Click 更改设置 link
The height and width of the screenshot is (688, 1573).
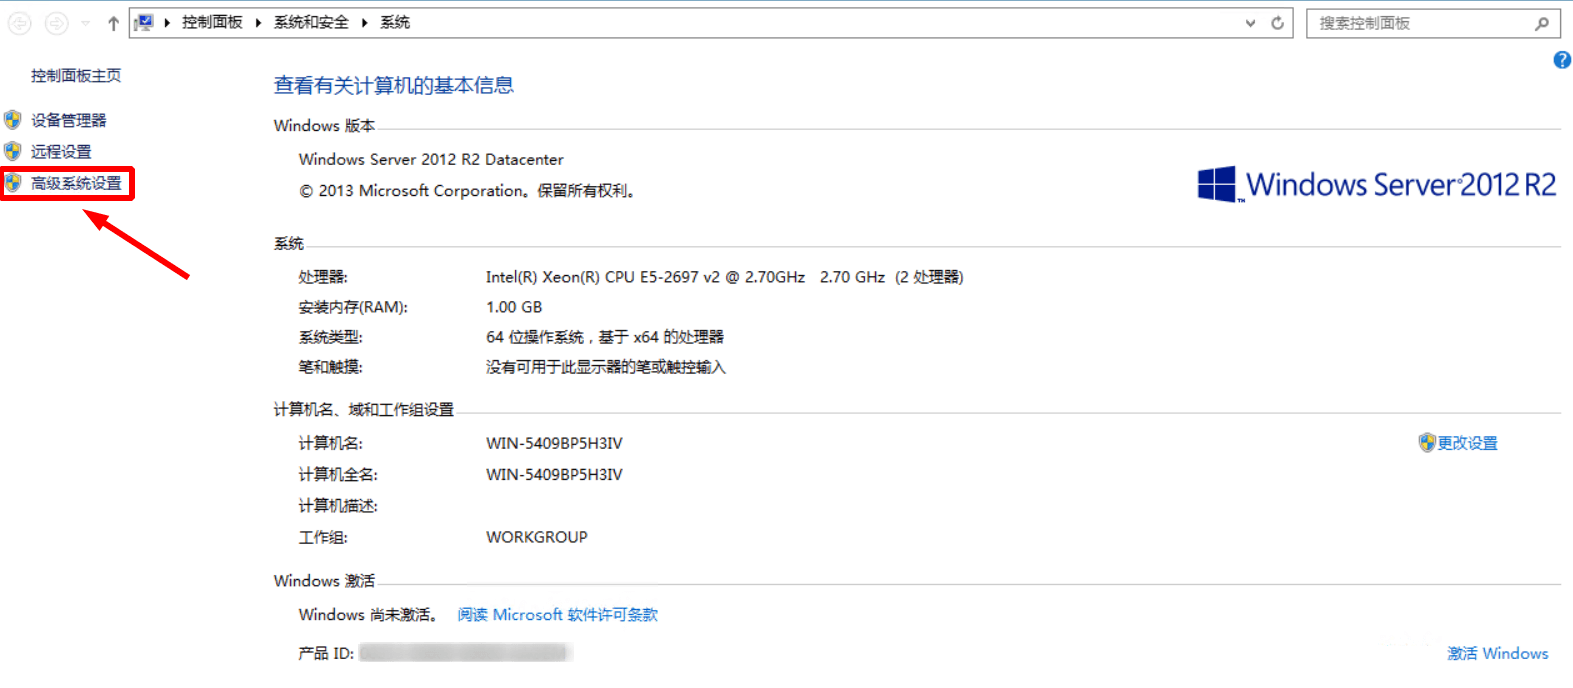coord(1467,443)
